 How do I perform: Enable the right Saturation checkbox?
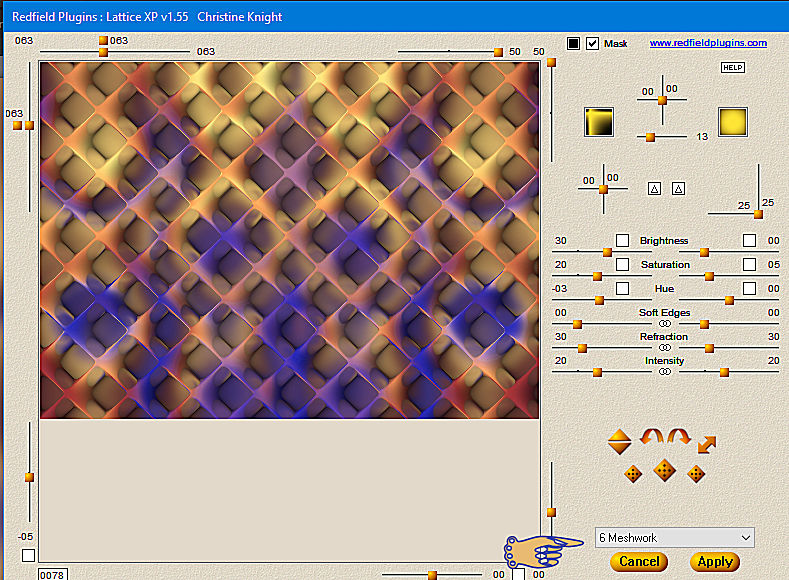click(x=749, y=265)
